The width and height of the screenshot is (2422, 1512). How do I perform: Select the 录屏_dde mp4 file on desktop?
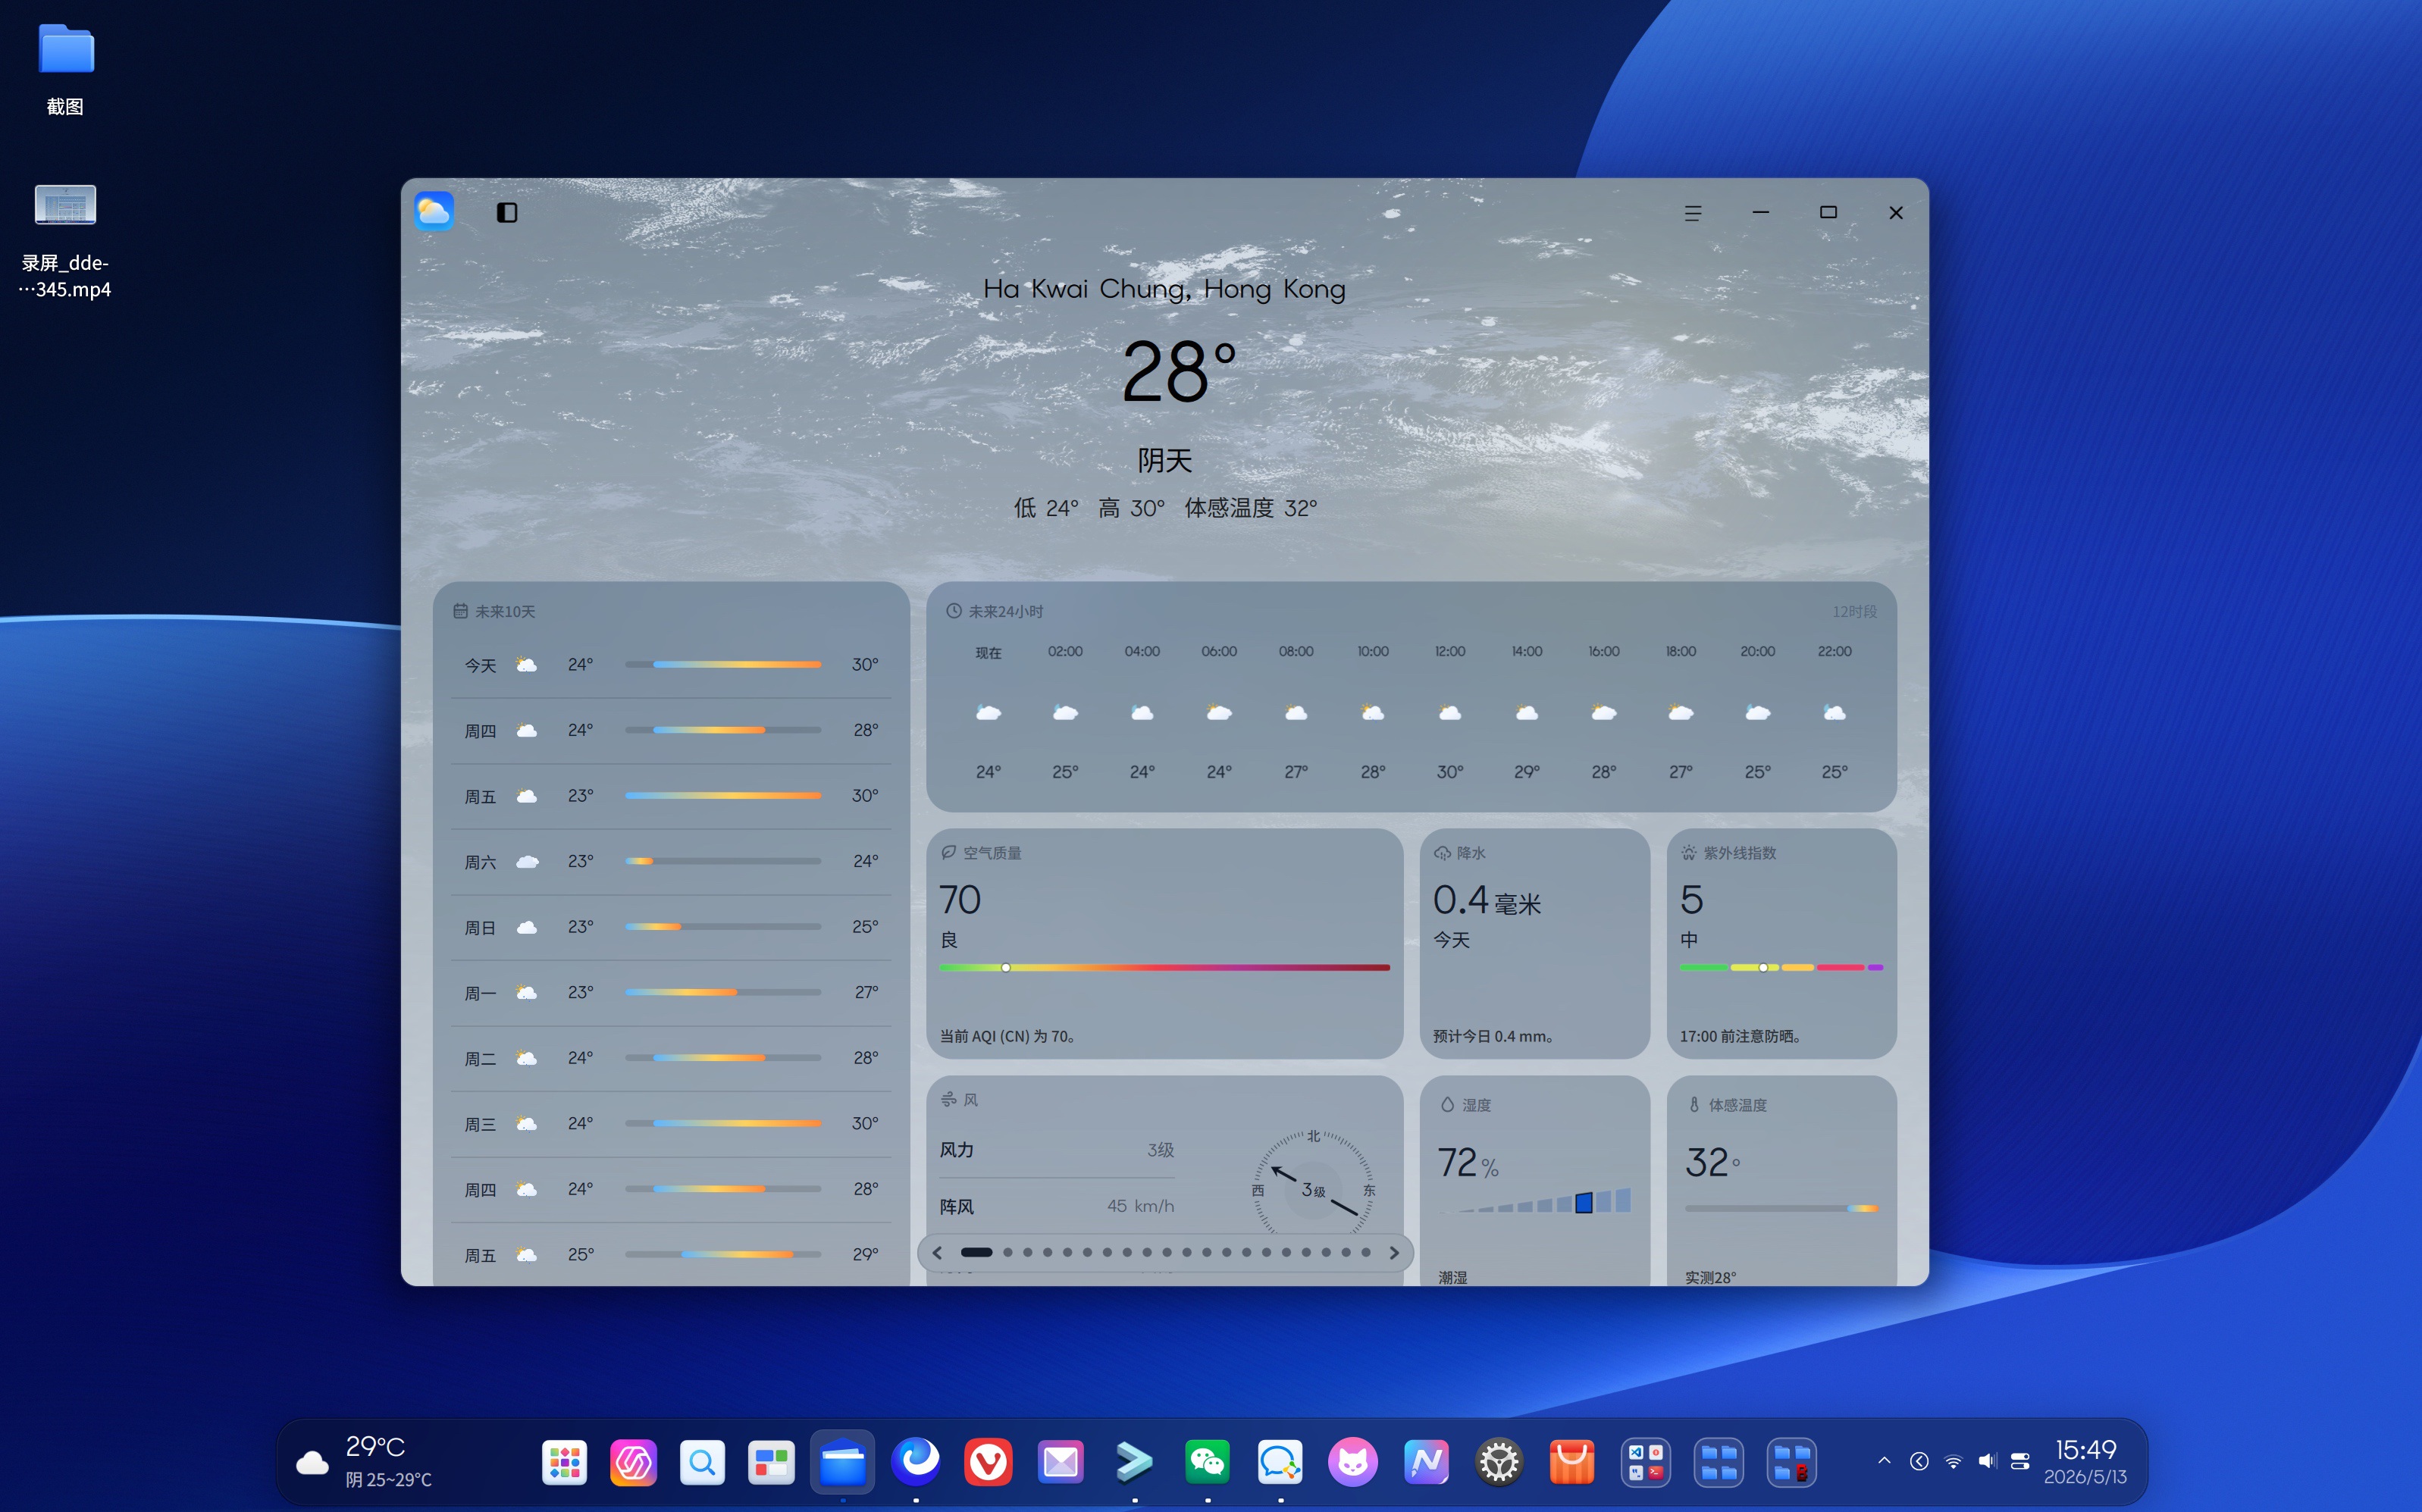pyautogui.click(x=66, y=241)
